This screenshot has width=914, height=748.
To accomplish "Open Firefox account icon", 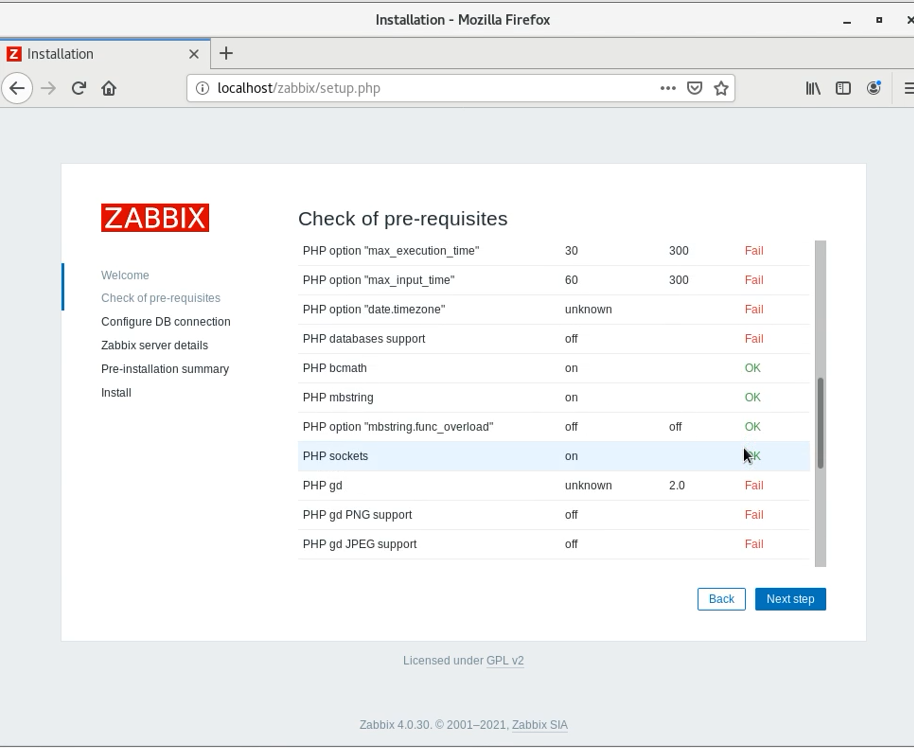I will click(x=873, y=88).
